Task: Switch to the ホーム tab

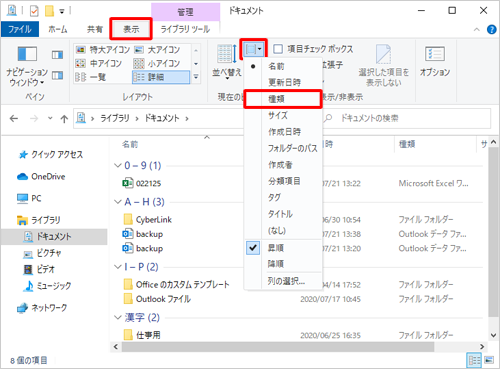Action: coord(58,29)
